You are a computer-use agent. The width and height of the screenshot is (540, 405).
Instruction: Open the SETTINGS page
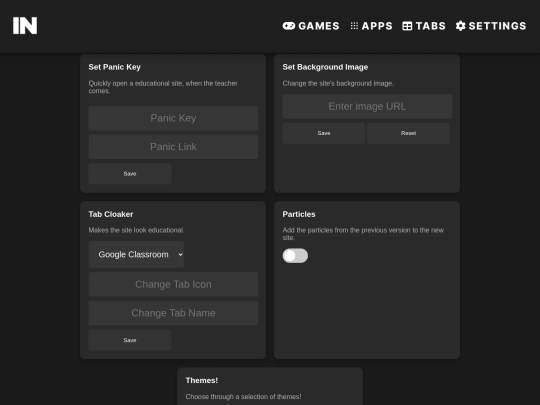[x=491, y=26]
